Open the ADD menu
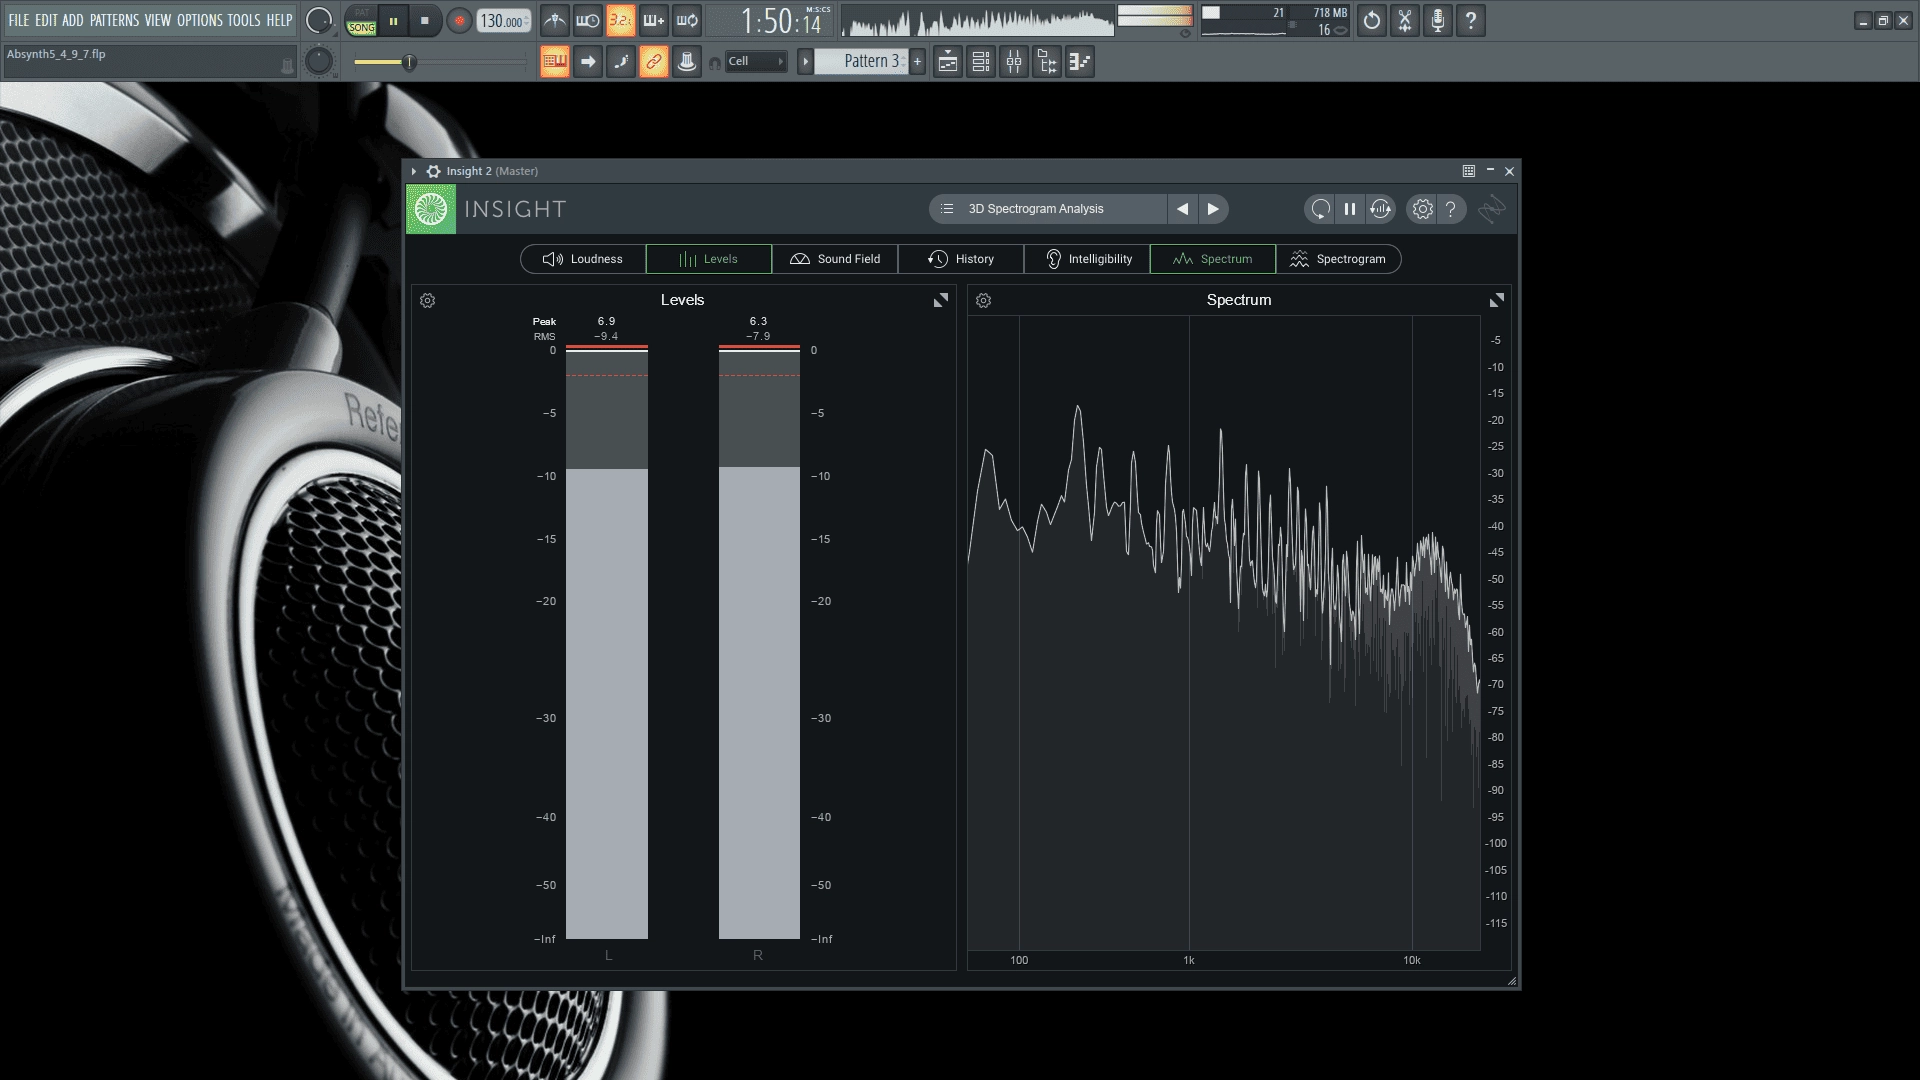Screen dimensions: 1920x1080 tap(73, 20)
